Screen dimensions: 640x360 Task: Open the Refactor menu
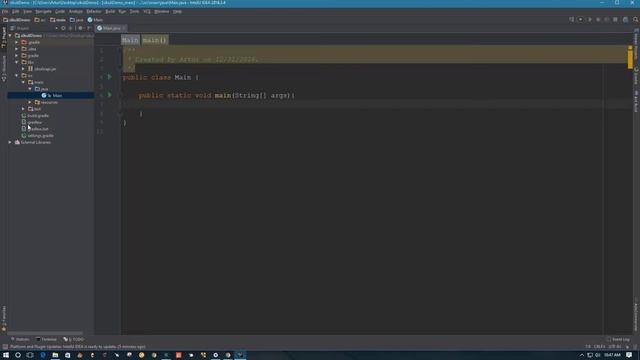tap(94, 11)
